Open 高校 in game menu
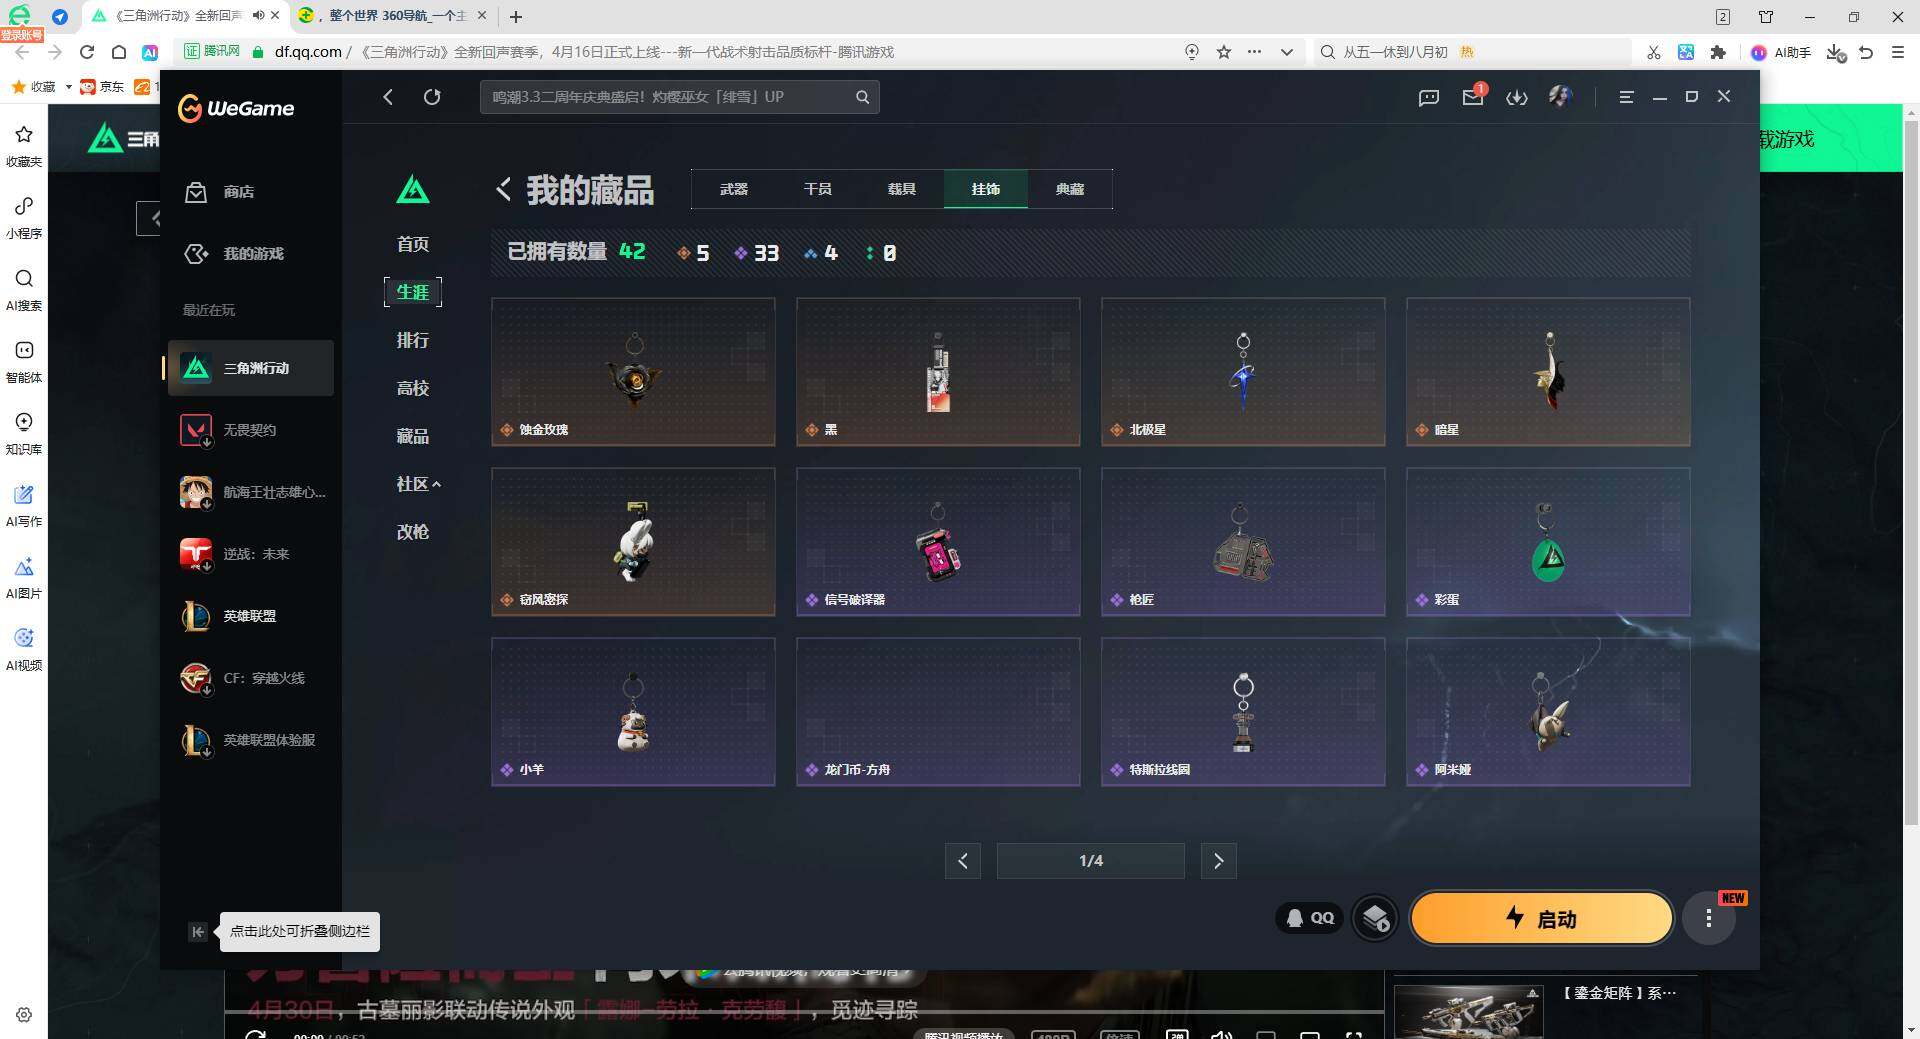 tap(413, 388)
